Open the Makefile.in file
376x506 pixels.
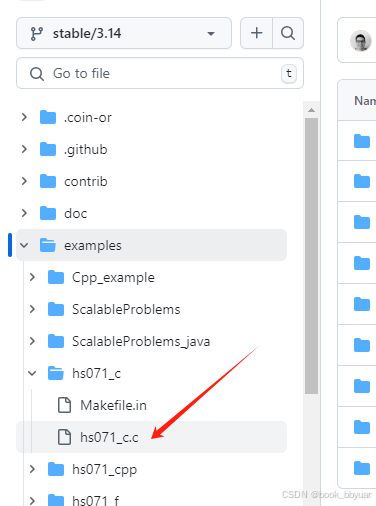tap(113, 405)
